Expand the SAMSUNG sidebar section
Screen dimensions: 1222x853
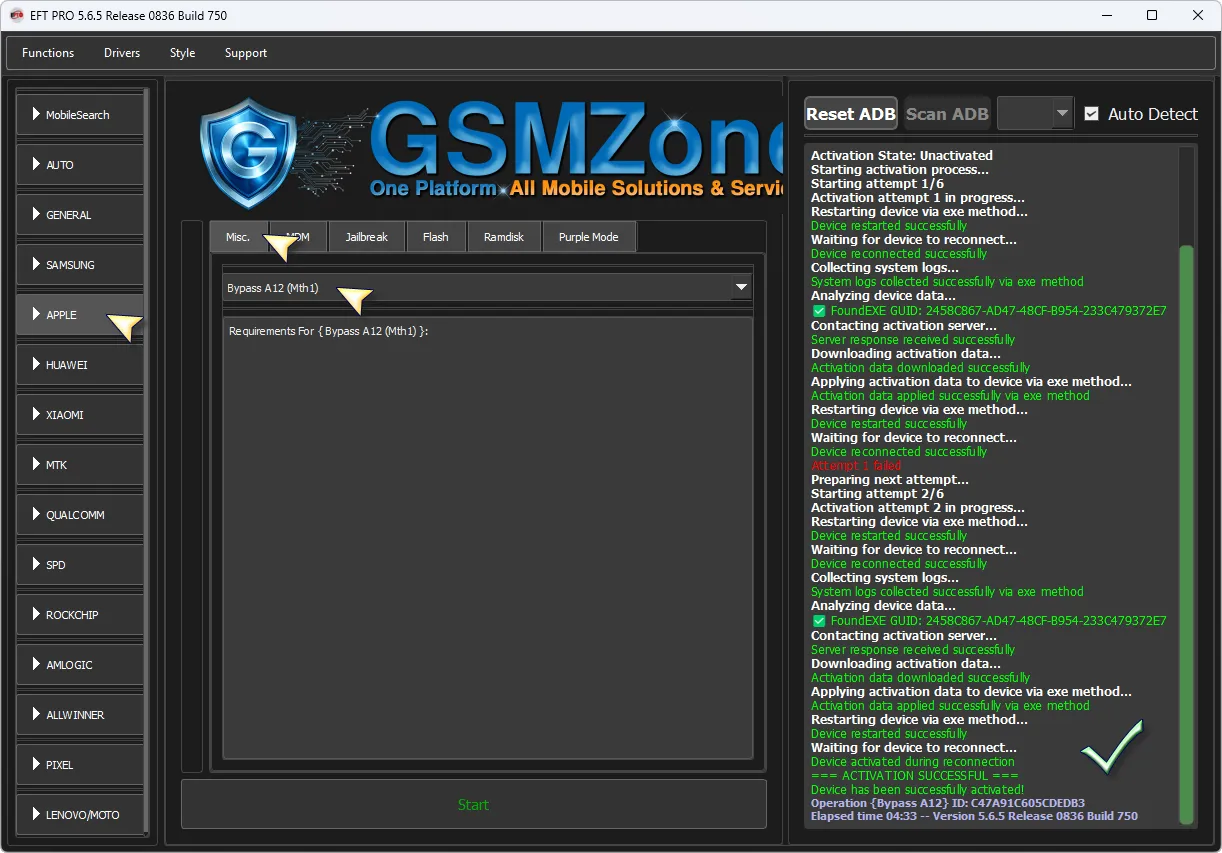(x=80, y=265)
